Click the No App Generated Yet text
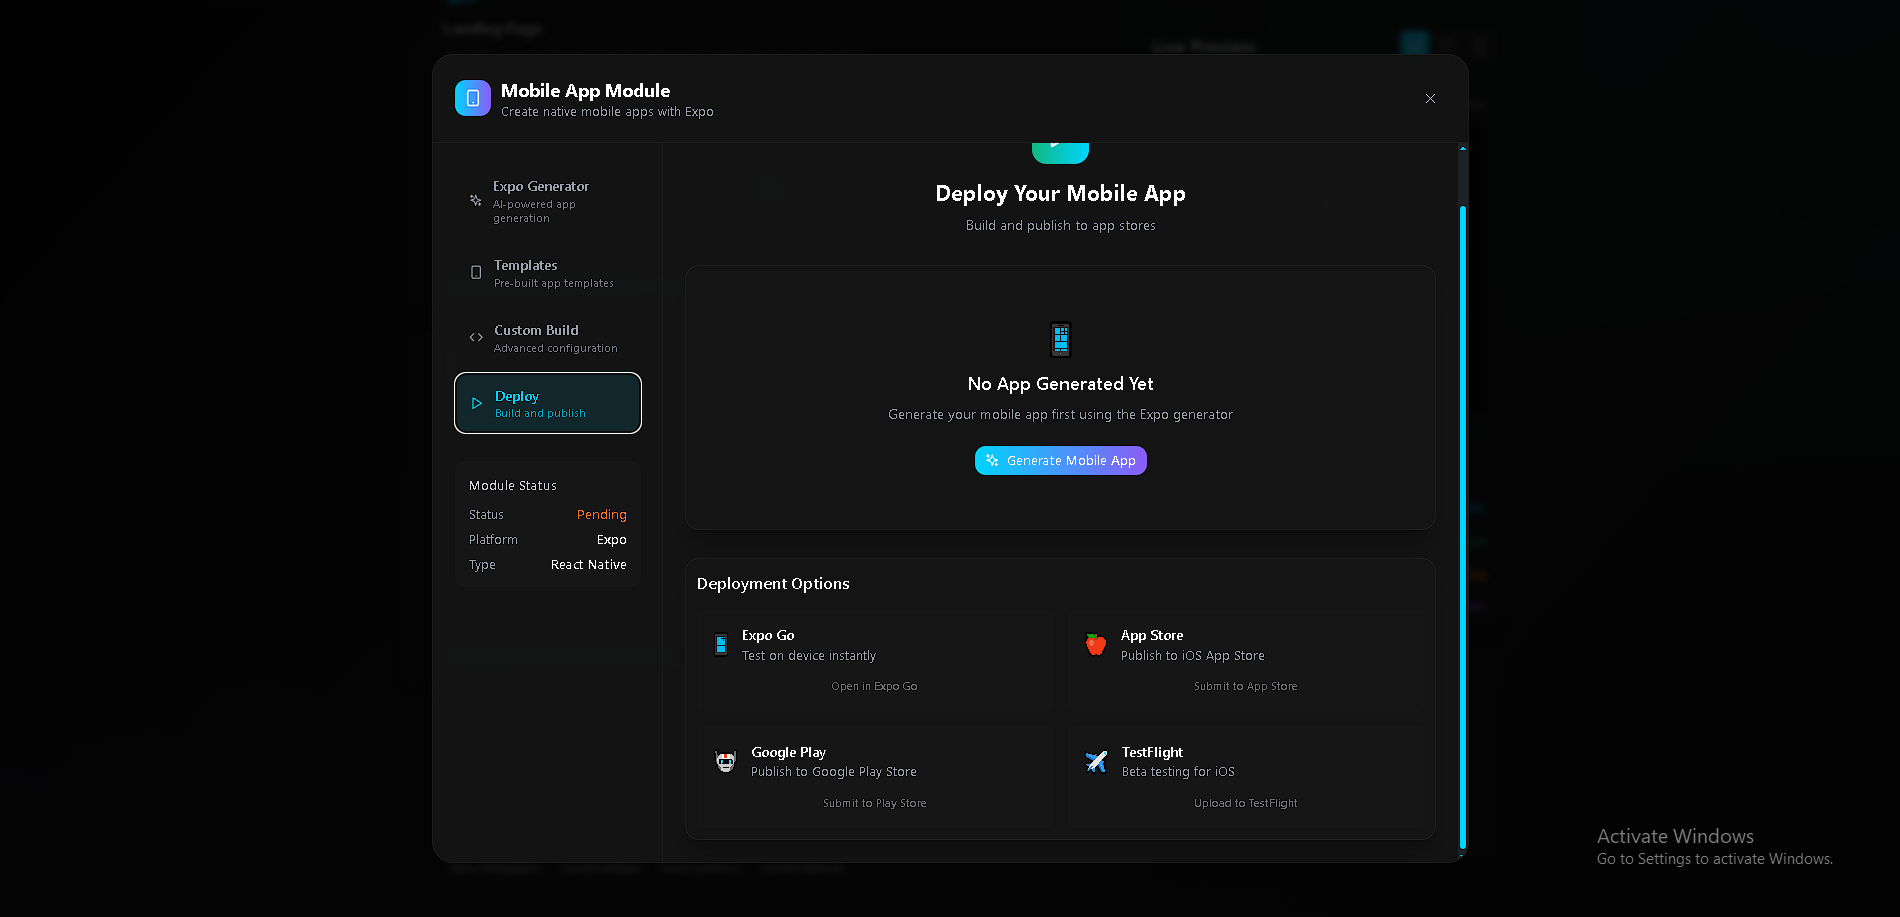1900x917 pixels. (1060, 383)
